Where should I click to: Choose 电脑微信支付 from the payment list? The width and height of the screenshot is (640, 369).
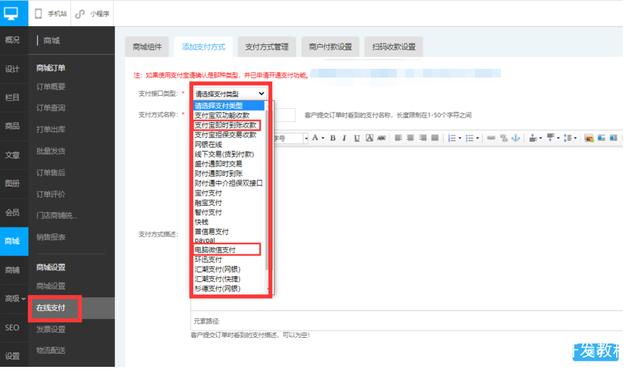click(216, 249)
